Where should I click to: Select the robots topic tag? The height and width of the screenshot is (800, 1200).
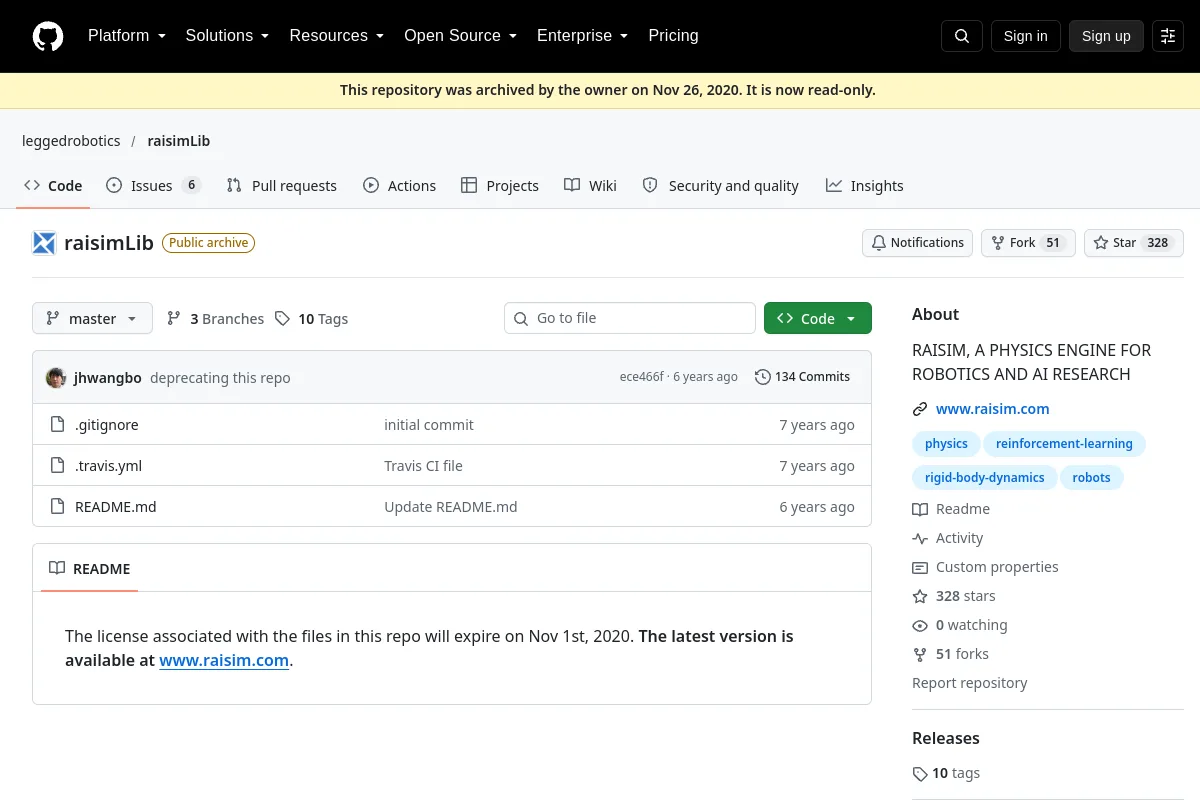(1091, 478)
